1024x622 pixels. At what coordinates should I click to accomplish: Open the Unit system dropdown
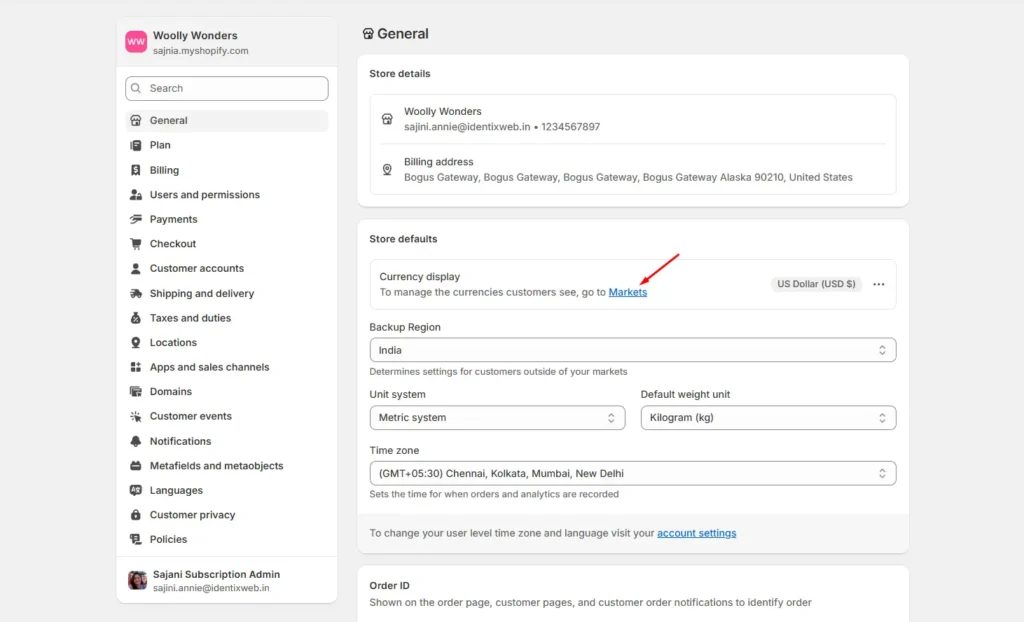(x=497, y=418)
